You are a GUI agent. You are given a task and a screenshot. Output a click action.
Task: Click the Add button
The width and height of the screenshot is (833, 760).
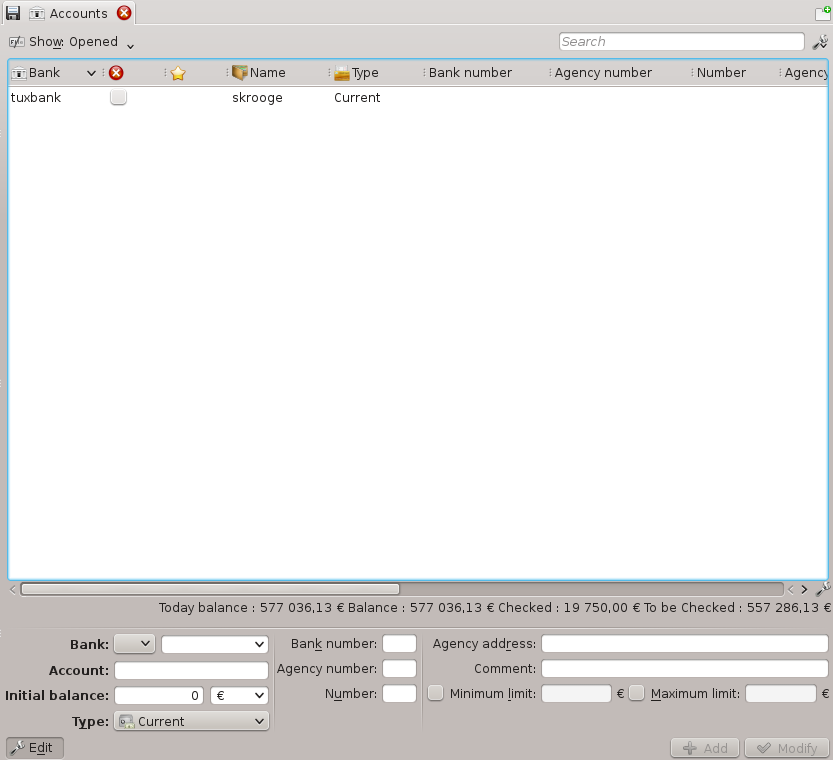(x=705, y=748)
